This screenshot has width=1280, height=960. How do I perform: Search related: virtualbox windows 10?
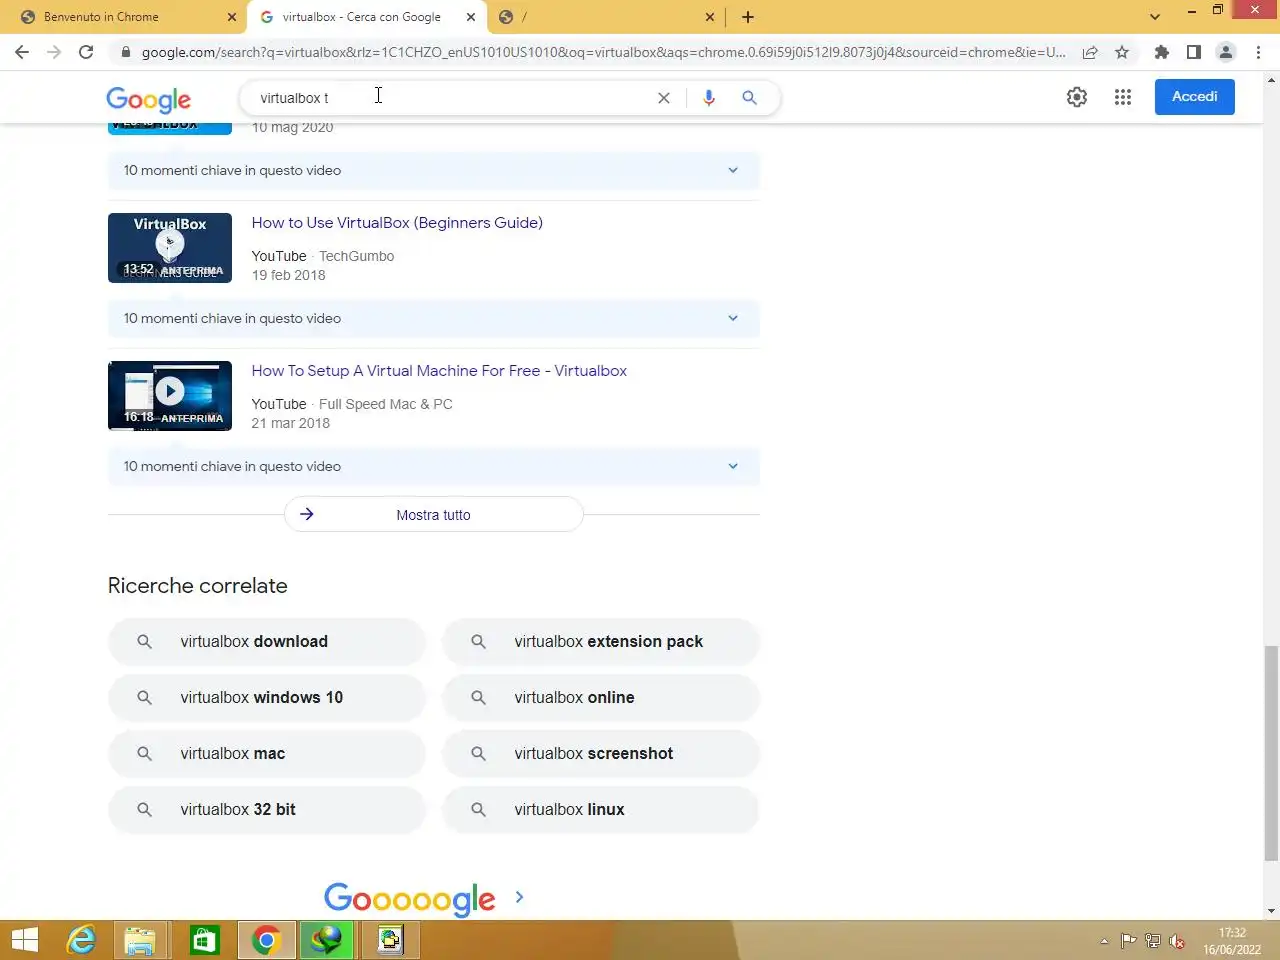(266, 698)
